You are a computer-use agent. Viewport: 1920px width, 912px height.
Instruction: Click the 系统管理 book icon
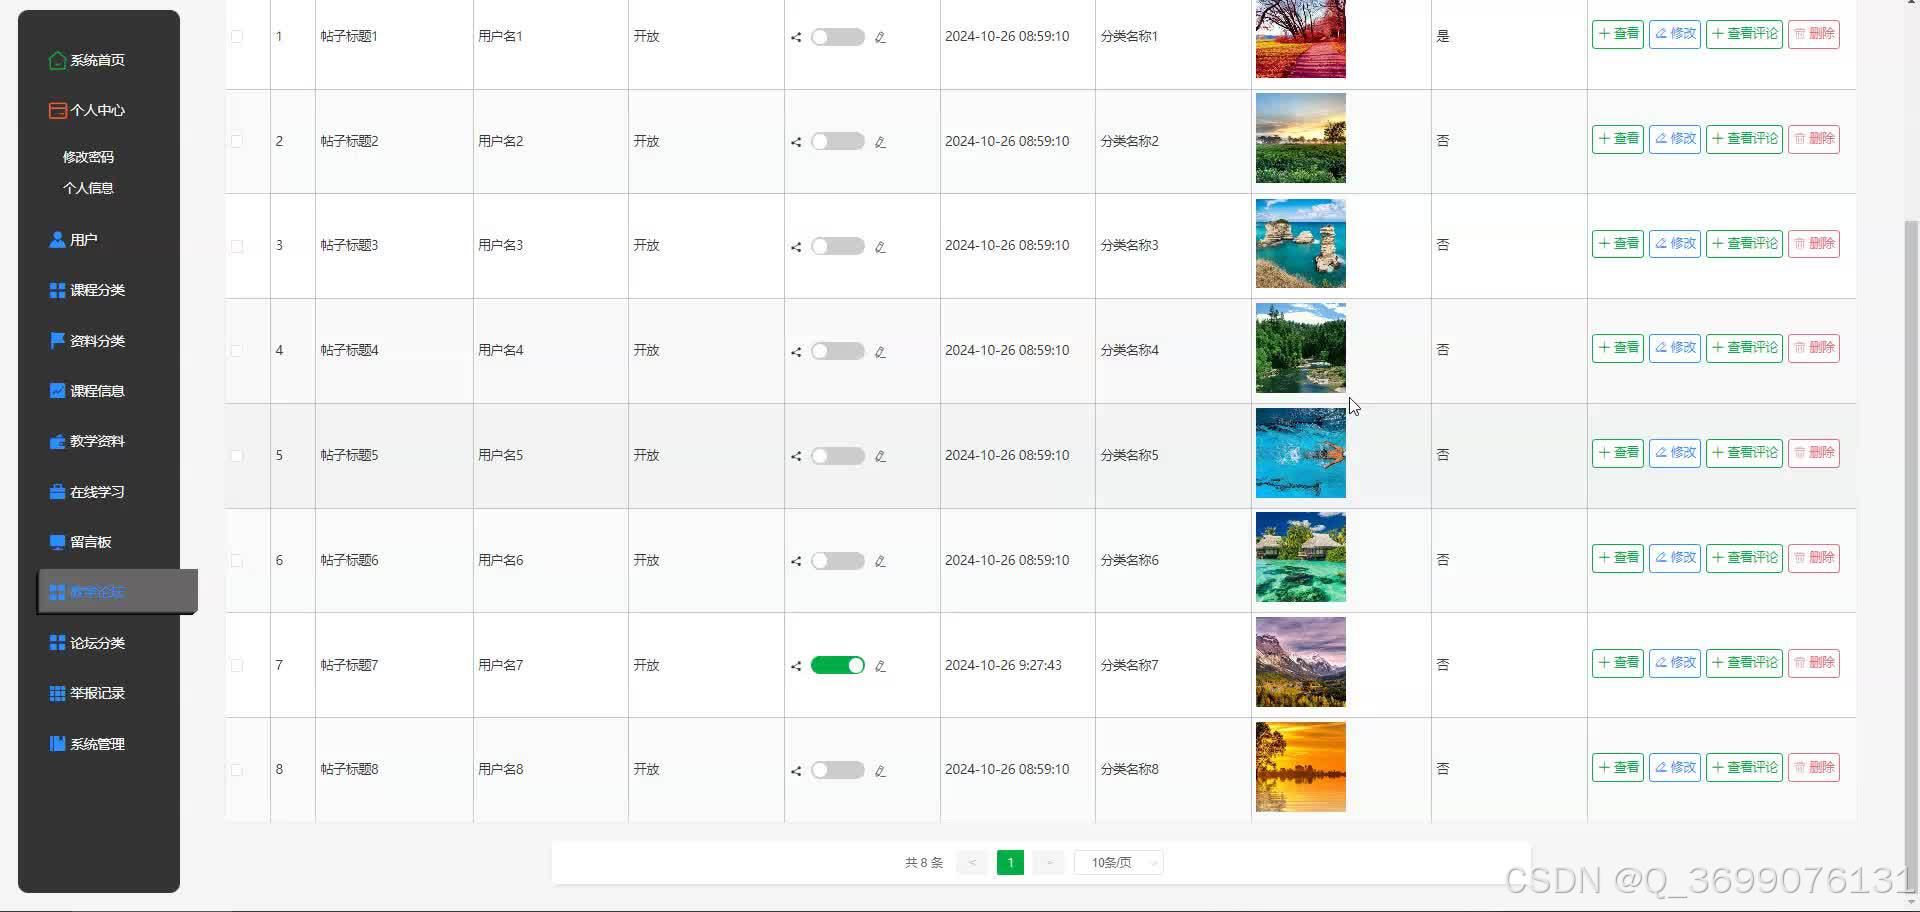[x=57, y=744]
